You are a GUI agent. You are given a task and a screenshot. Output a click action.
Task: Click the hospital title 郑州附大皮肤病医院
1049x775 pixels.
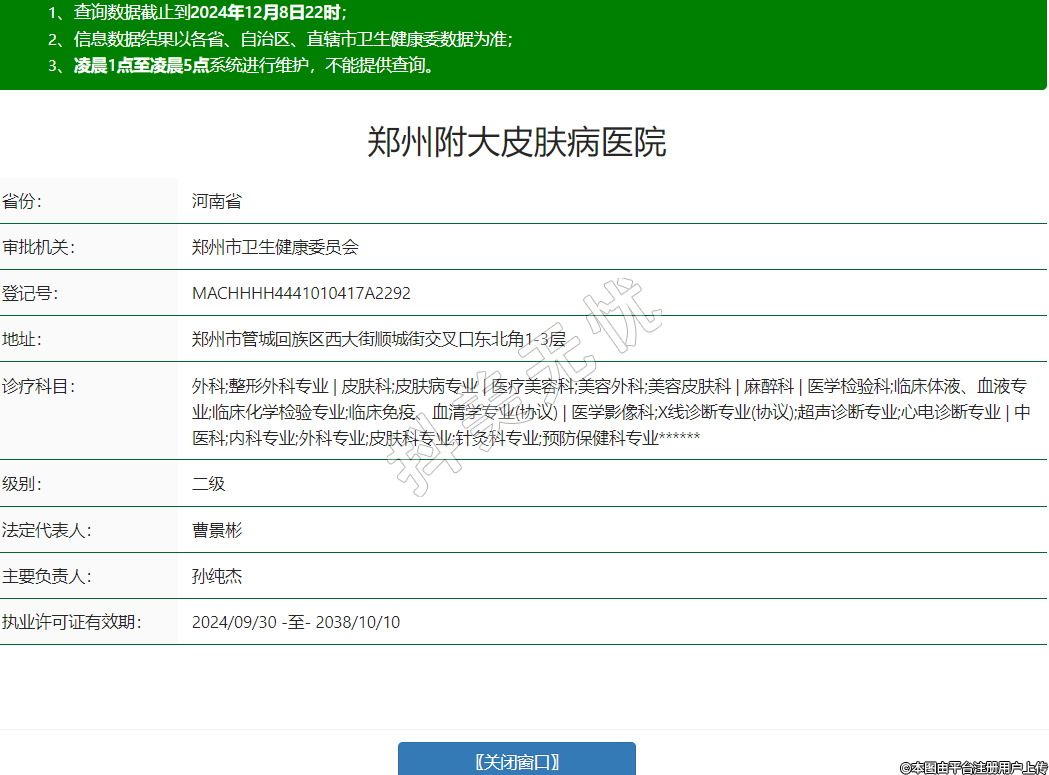point(516,143)
